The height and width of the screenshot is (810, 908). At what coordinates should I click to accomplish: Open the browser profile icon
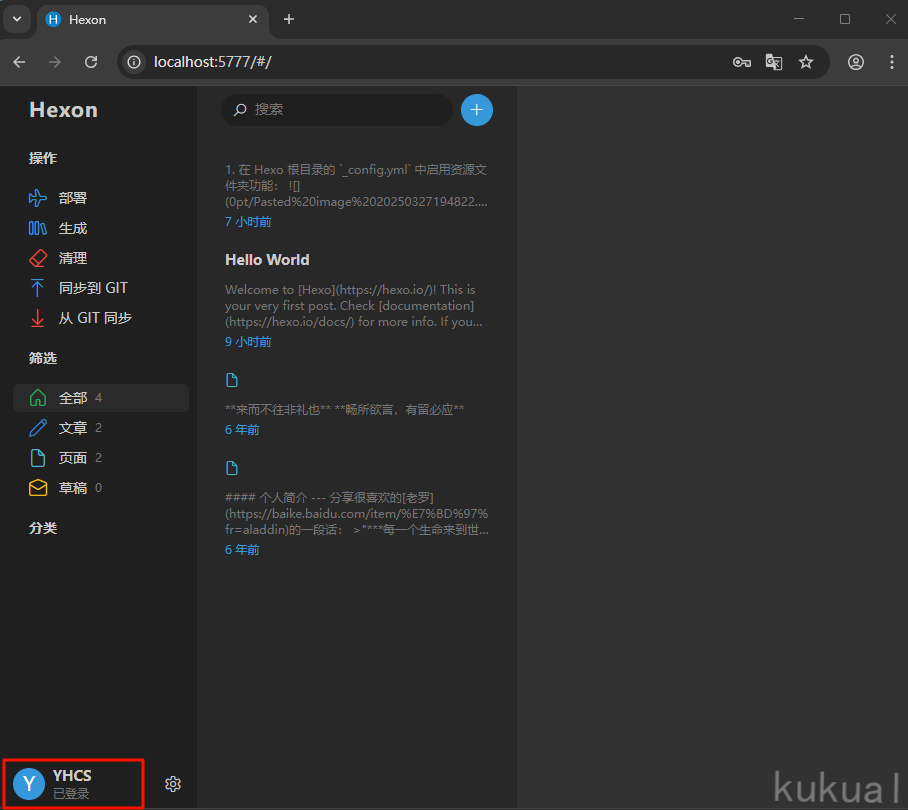click(856, 62)
